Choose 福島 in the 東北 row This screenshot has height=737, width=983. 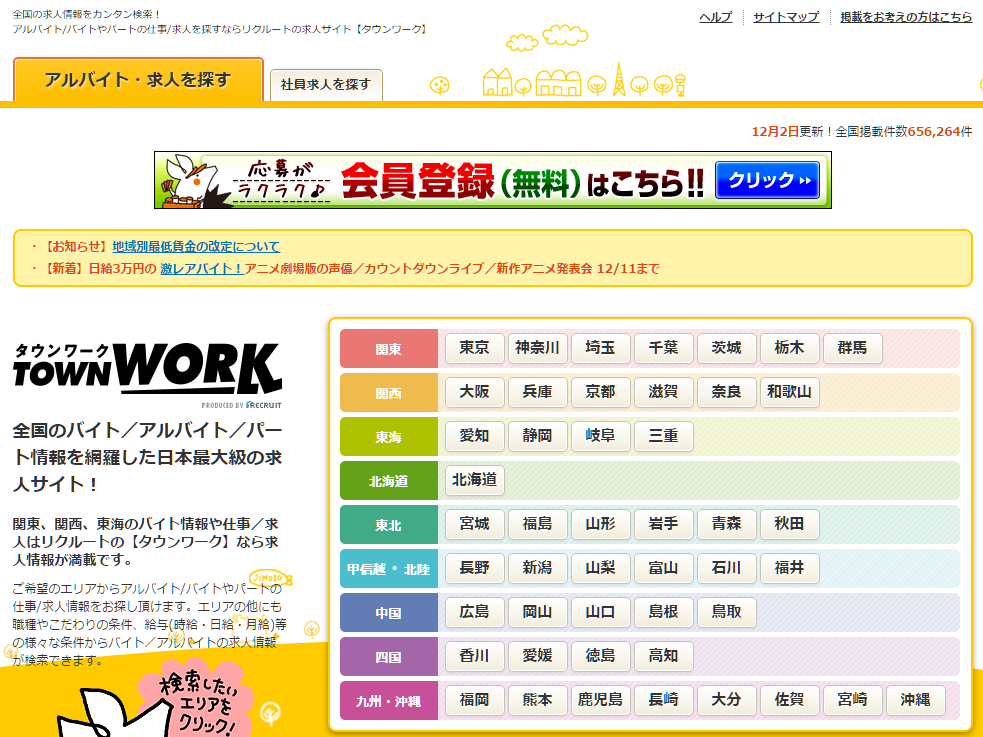pyautogui.click(x=537, y=524)
